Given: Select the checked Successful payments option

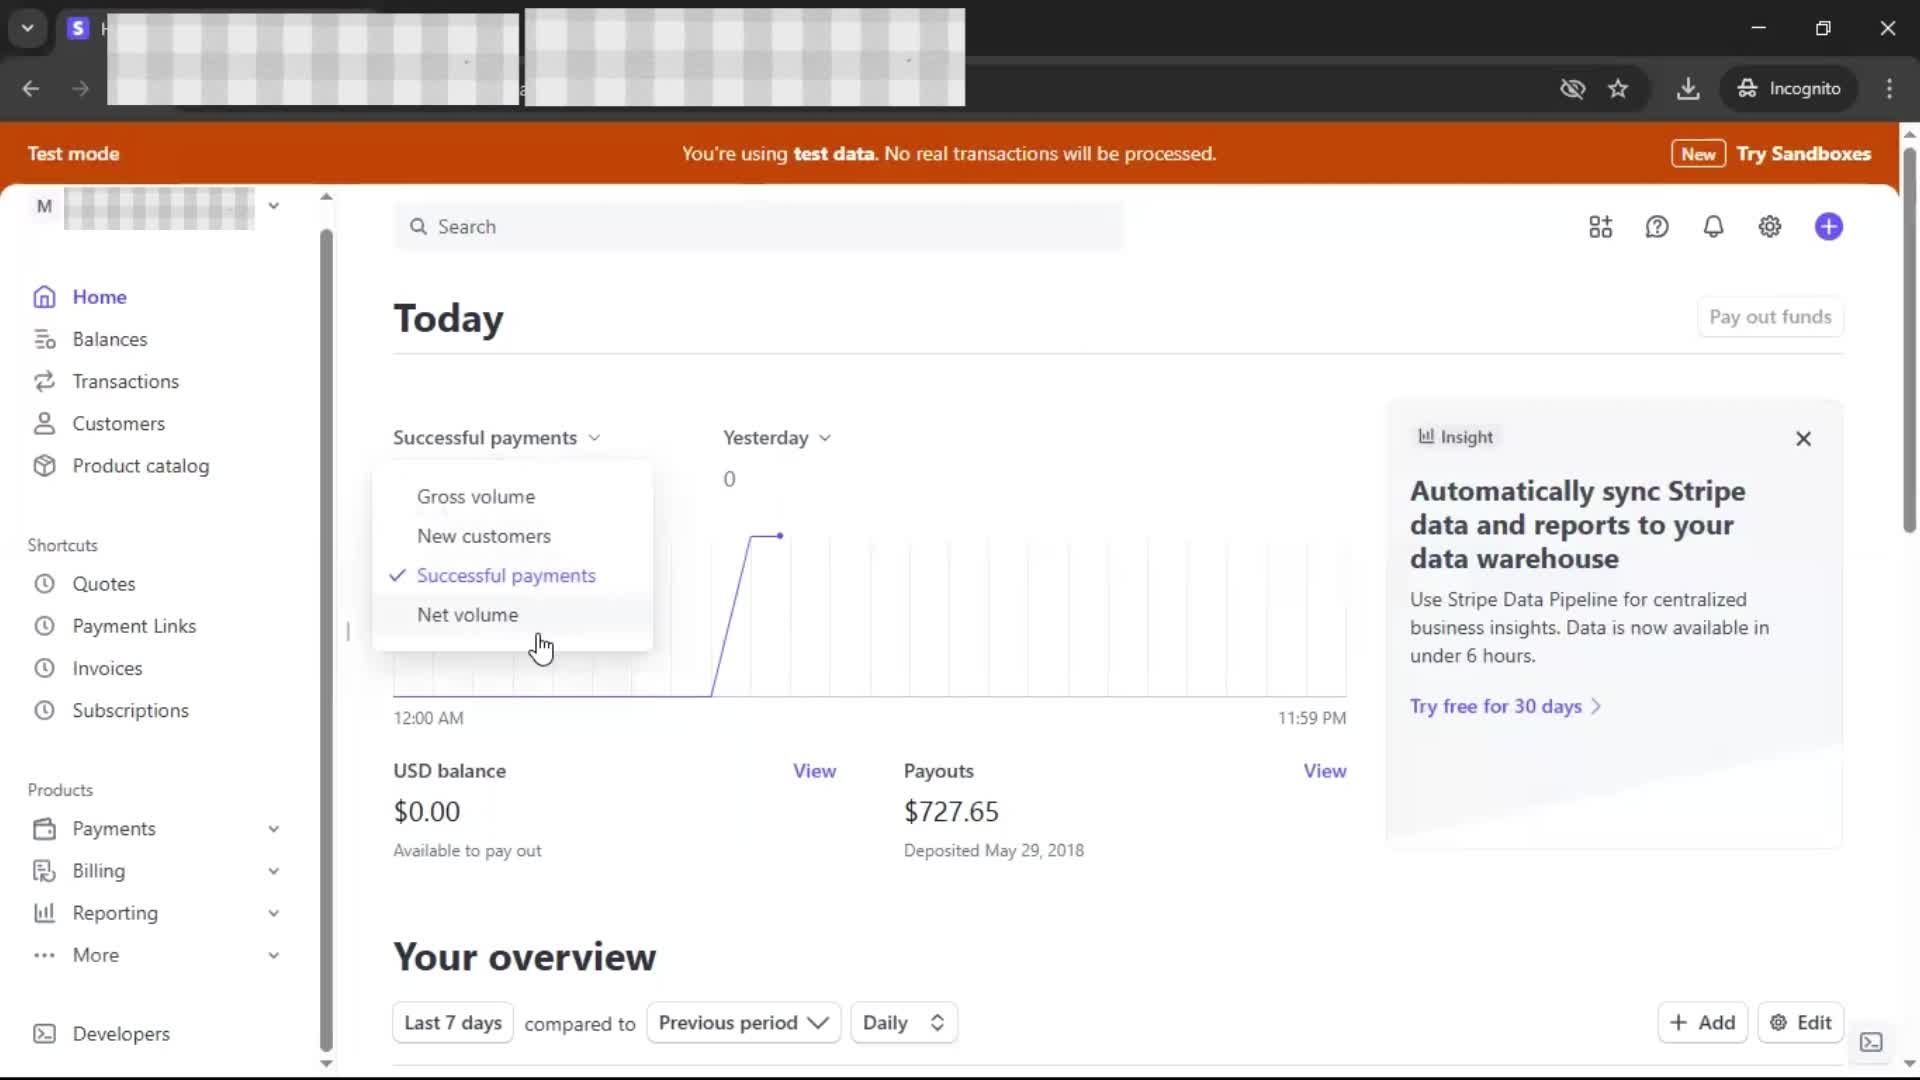Looking at the screenshot, I should click(506, 575).
